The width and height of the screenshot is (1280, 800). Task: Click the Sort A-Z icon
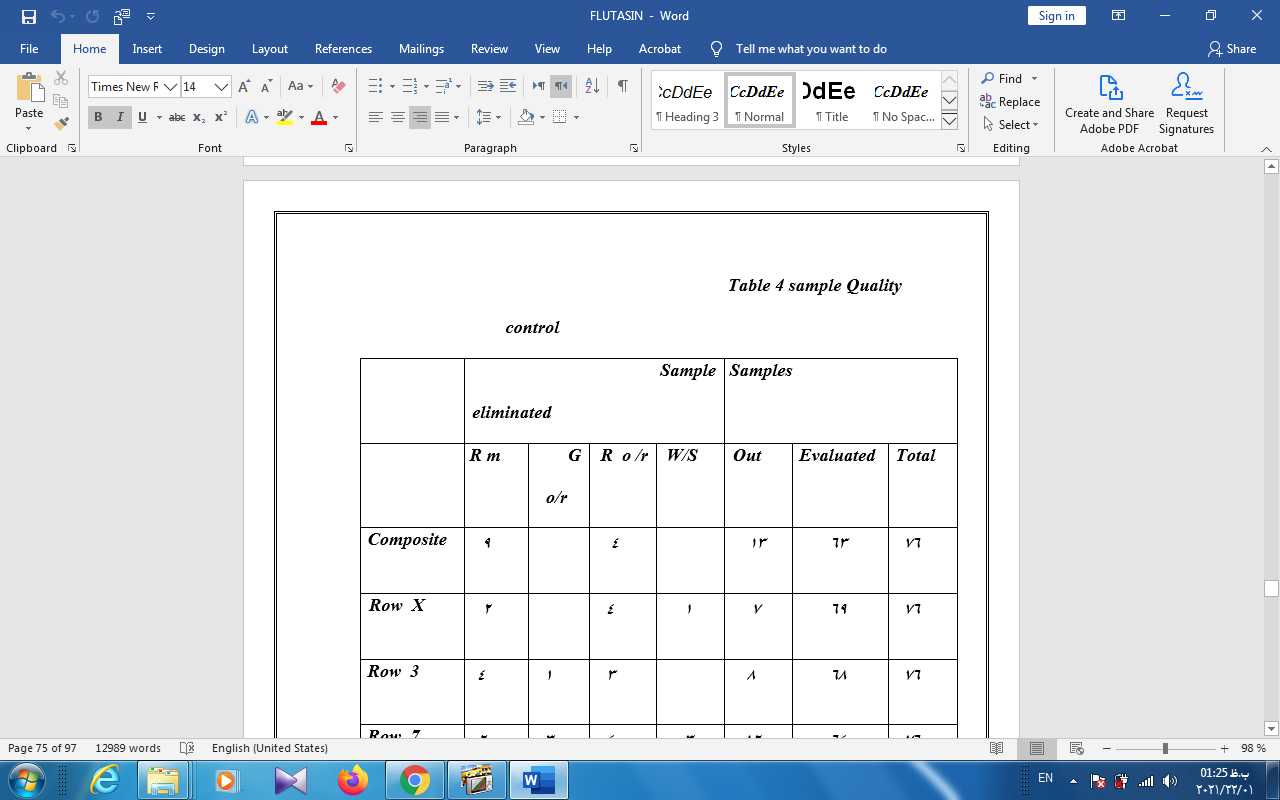tap(591, 87)
